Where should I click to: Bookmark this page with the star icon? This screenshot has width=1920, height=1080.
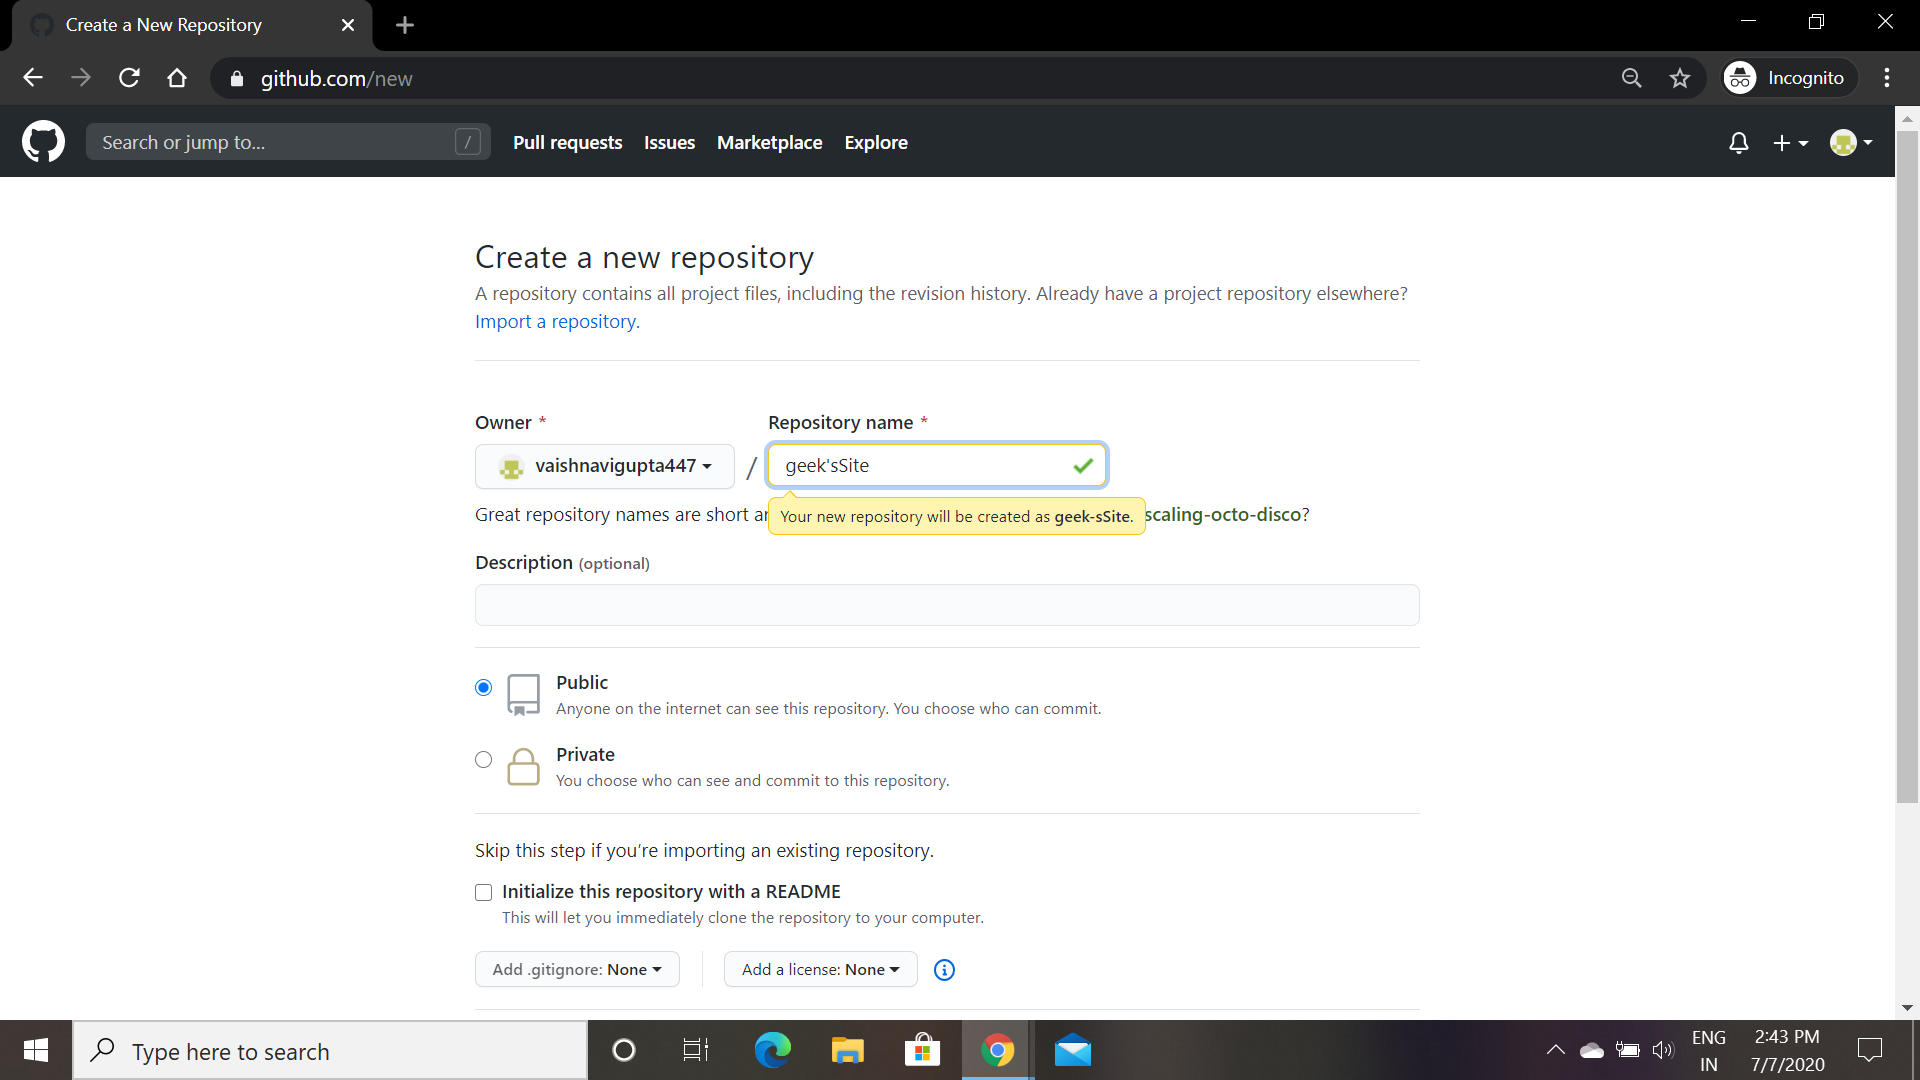point(1680,78)
